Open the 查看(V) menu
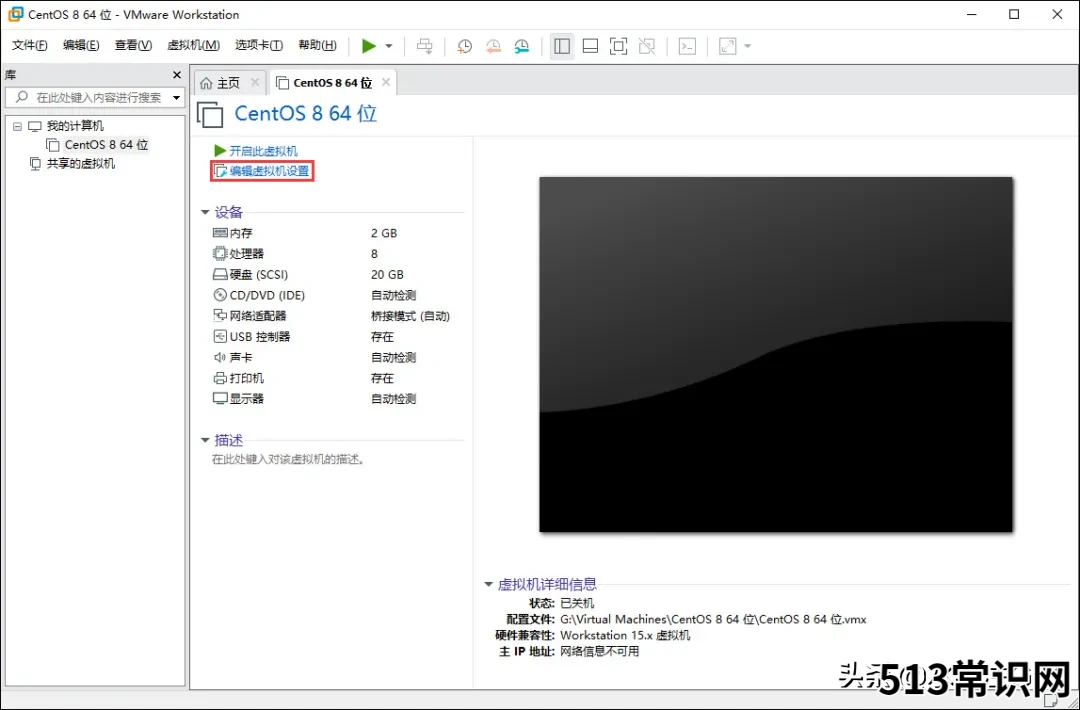The width and height of the screenshot is (1080, 710). [x=133, y=45]
